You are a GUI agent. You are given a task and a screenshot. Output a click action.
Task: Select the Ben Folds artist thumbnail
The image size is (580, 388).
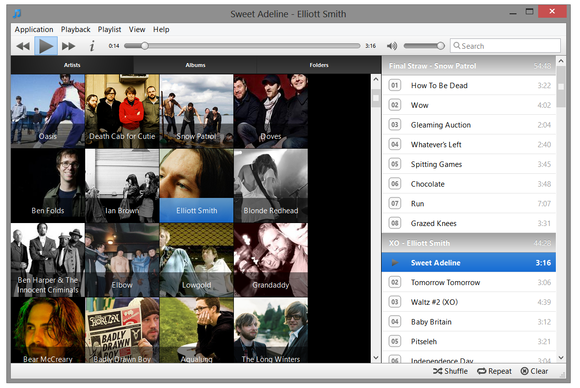pyautogui.click(x=48, y=186)
